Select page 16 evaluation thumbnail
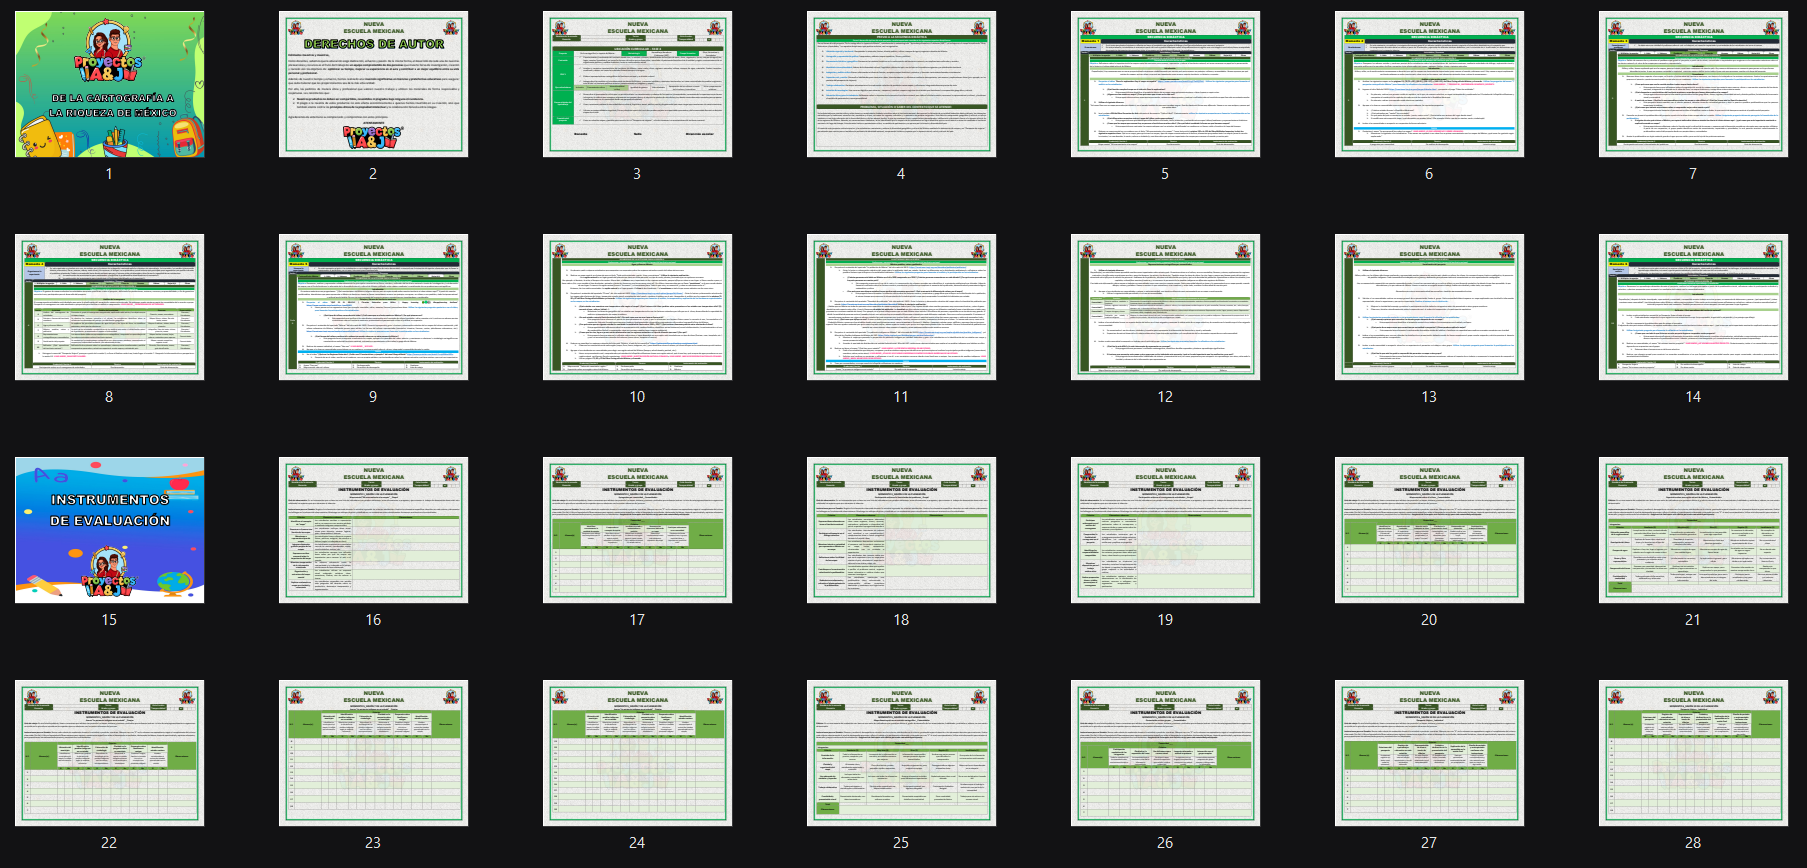This screenshot has width=1807, height=868. click(373, 530)
